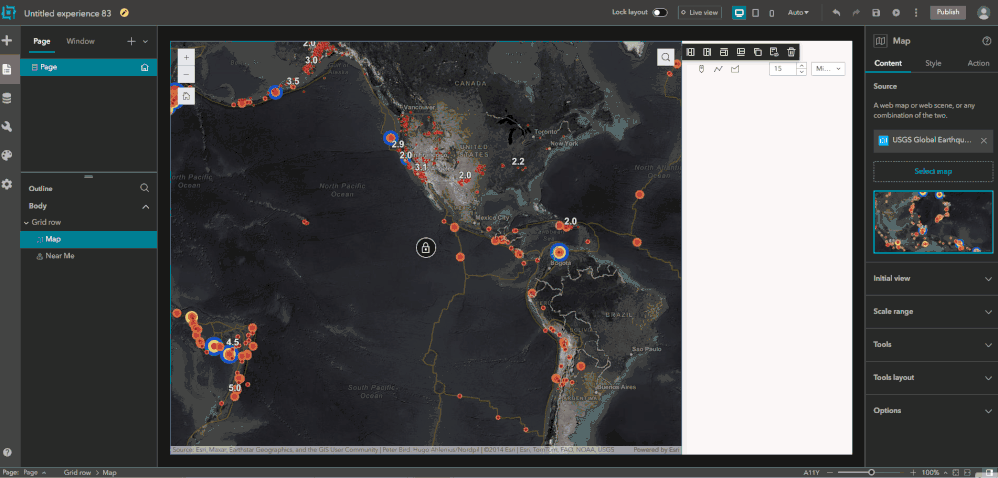The height and width of the screenshot is (478, 998).
Task: Save the experience
Action: pyautogui.click(x=876, y=13)
